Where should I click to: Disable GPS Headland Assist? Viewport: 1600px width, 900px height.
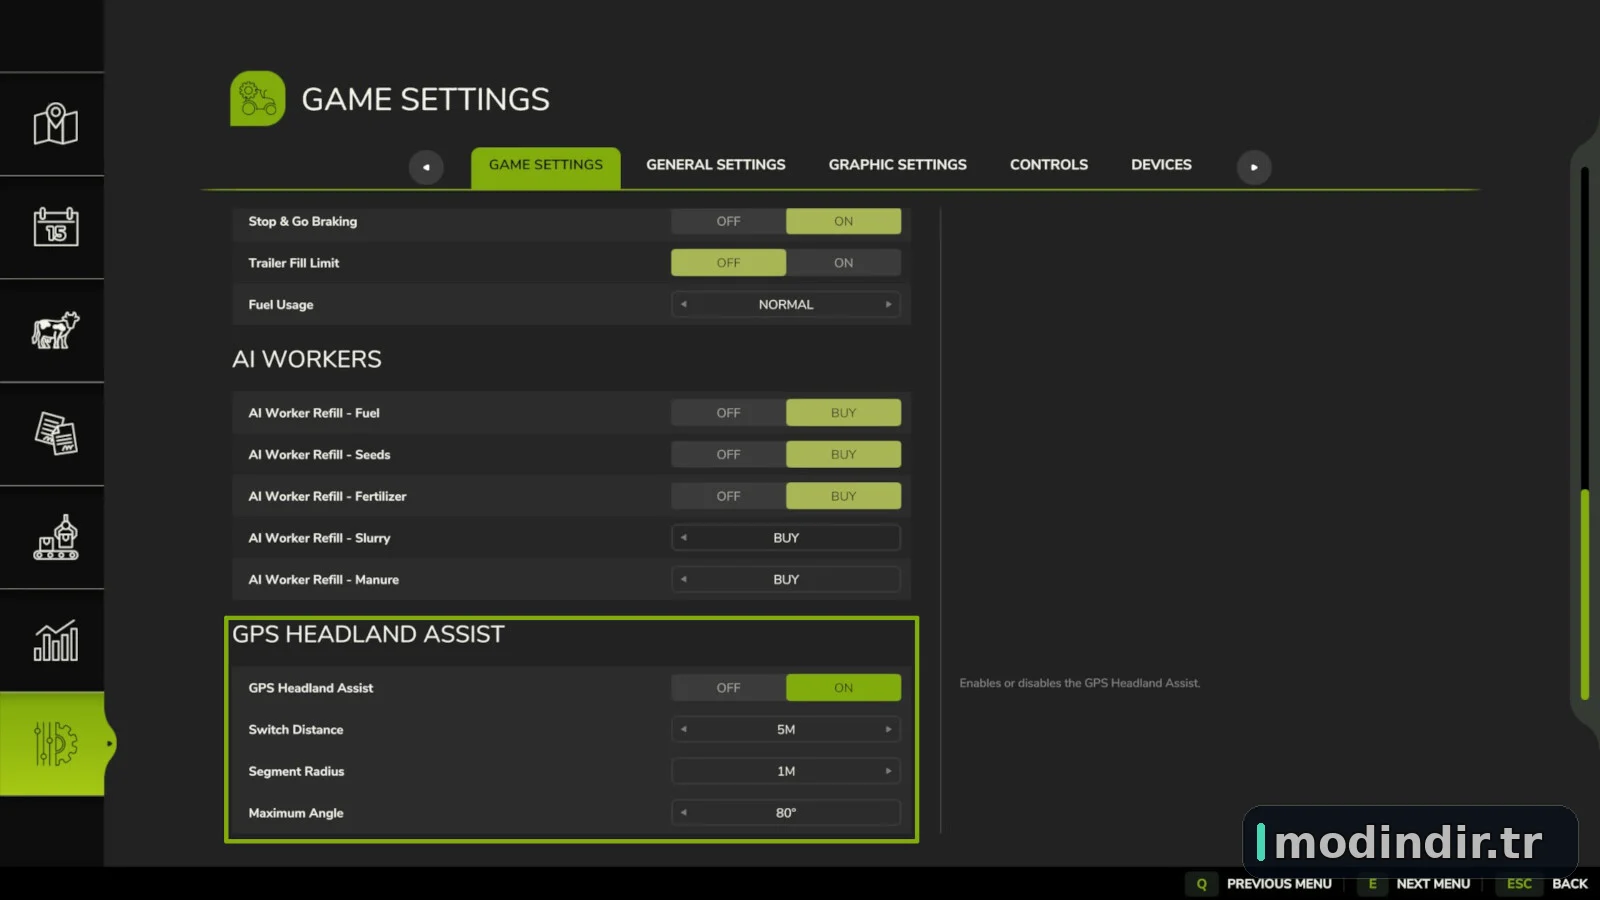[x=728, y=688]
